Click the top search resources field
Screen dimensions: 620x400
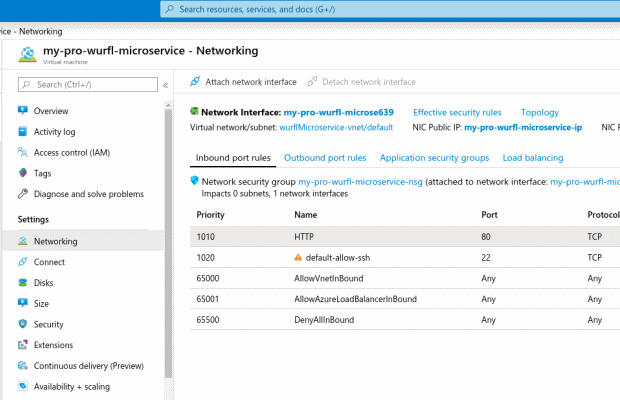click(x=390, y=9)
